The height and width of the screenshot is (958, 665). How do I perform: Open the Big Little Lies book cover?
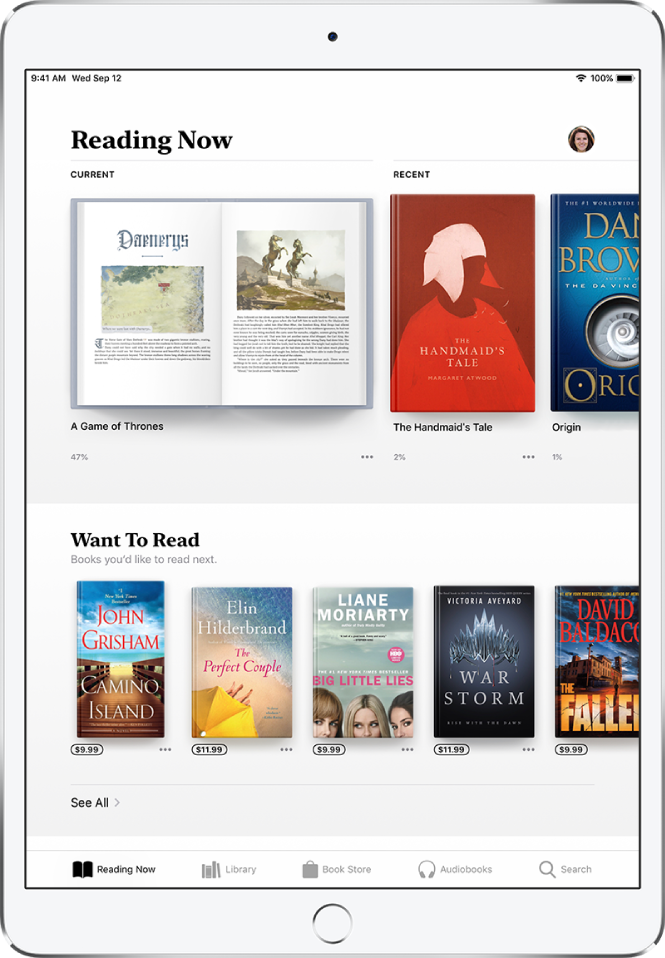point(363,662)
